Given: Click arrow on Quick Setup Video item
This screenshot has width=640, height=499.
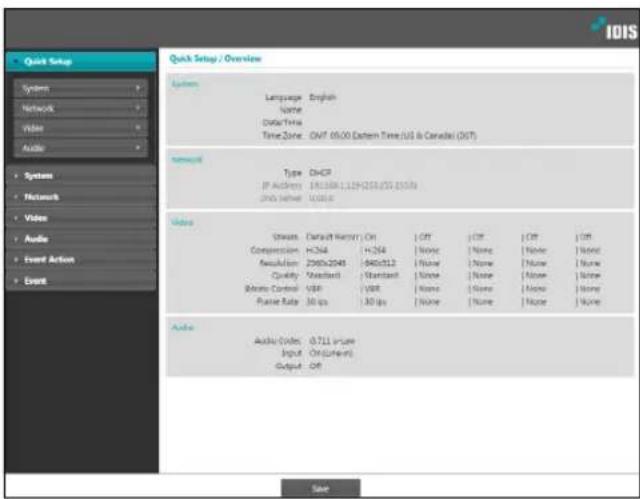Looking at the screenshot, I should pyautogui.click(x=138, y=128).
